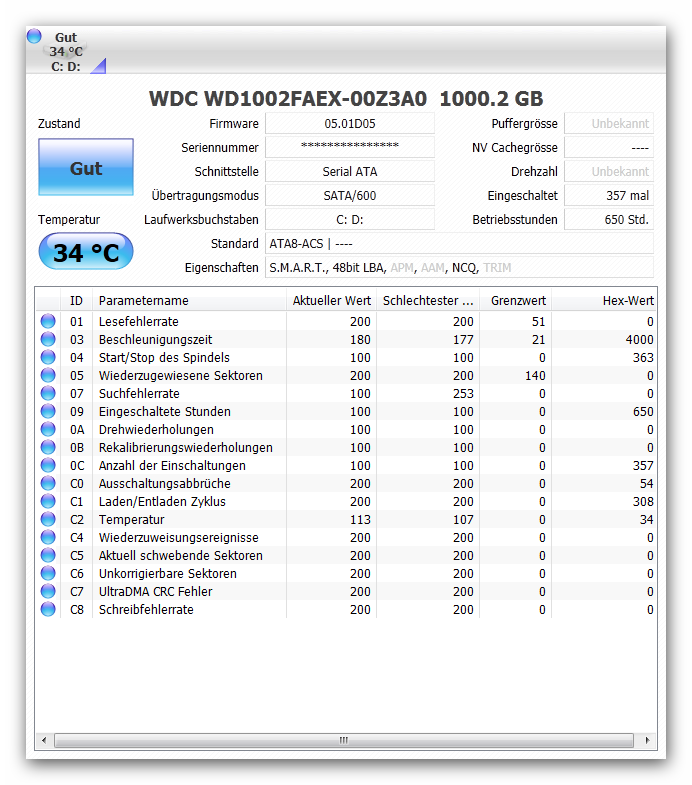Click the hex value 4000 in table
Viewport: 692px width, 785px height.
click(639, 339)
